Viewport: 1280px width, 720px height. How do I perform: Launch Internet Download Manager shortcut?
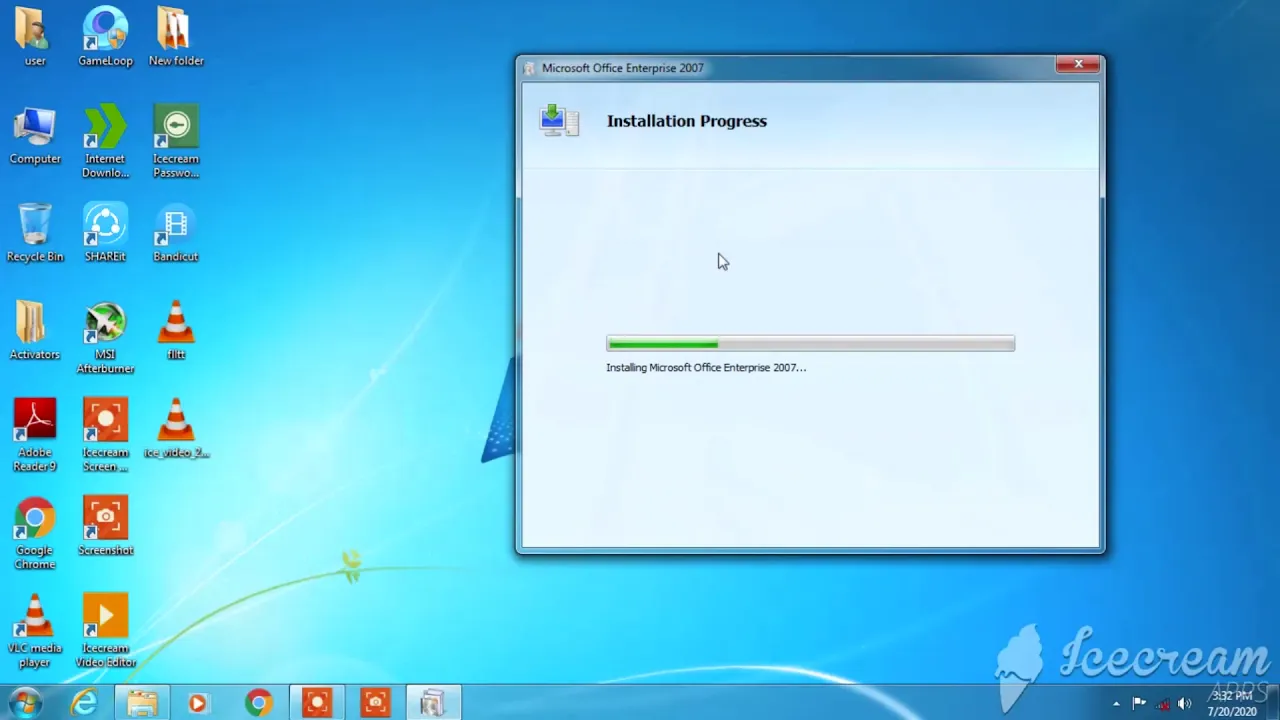pos(105,141)
